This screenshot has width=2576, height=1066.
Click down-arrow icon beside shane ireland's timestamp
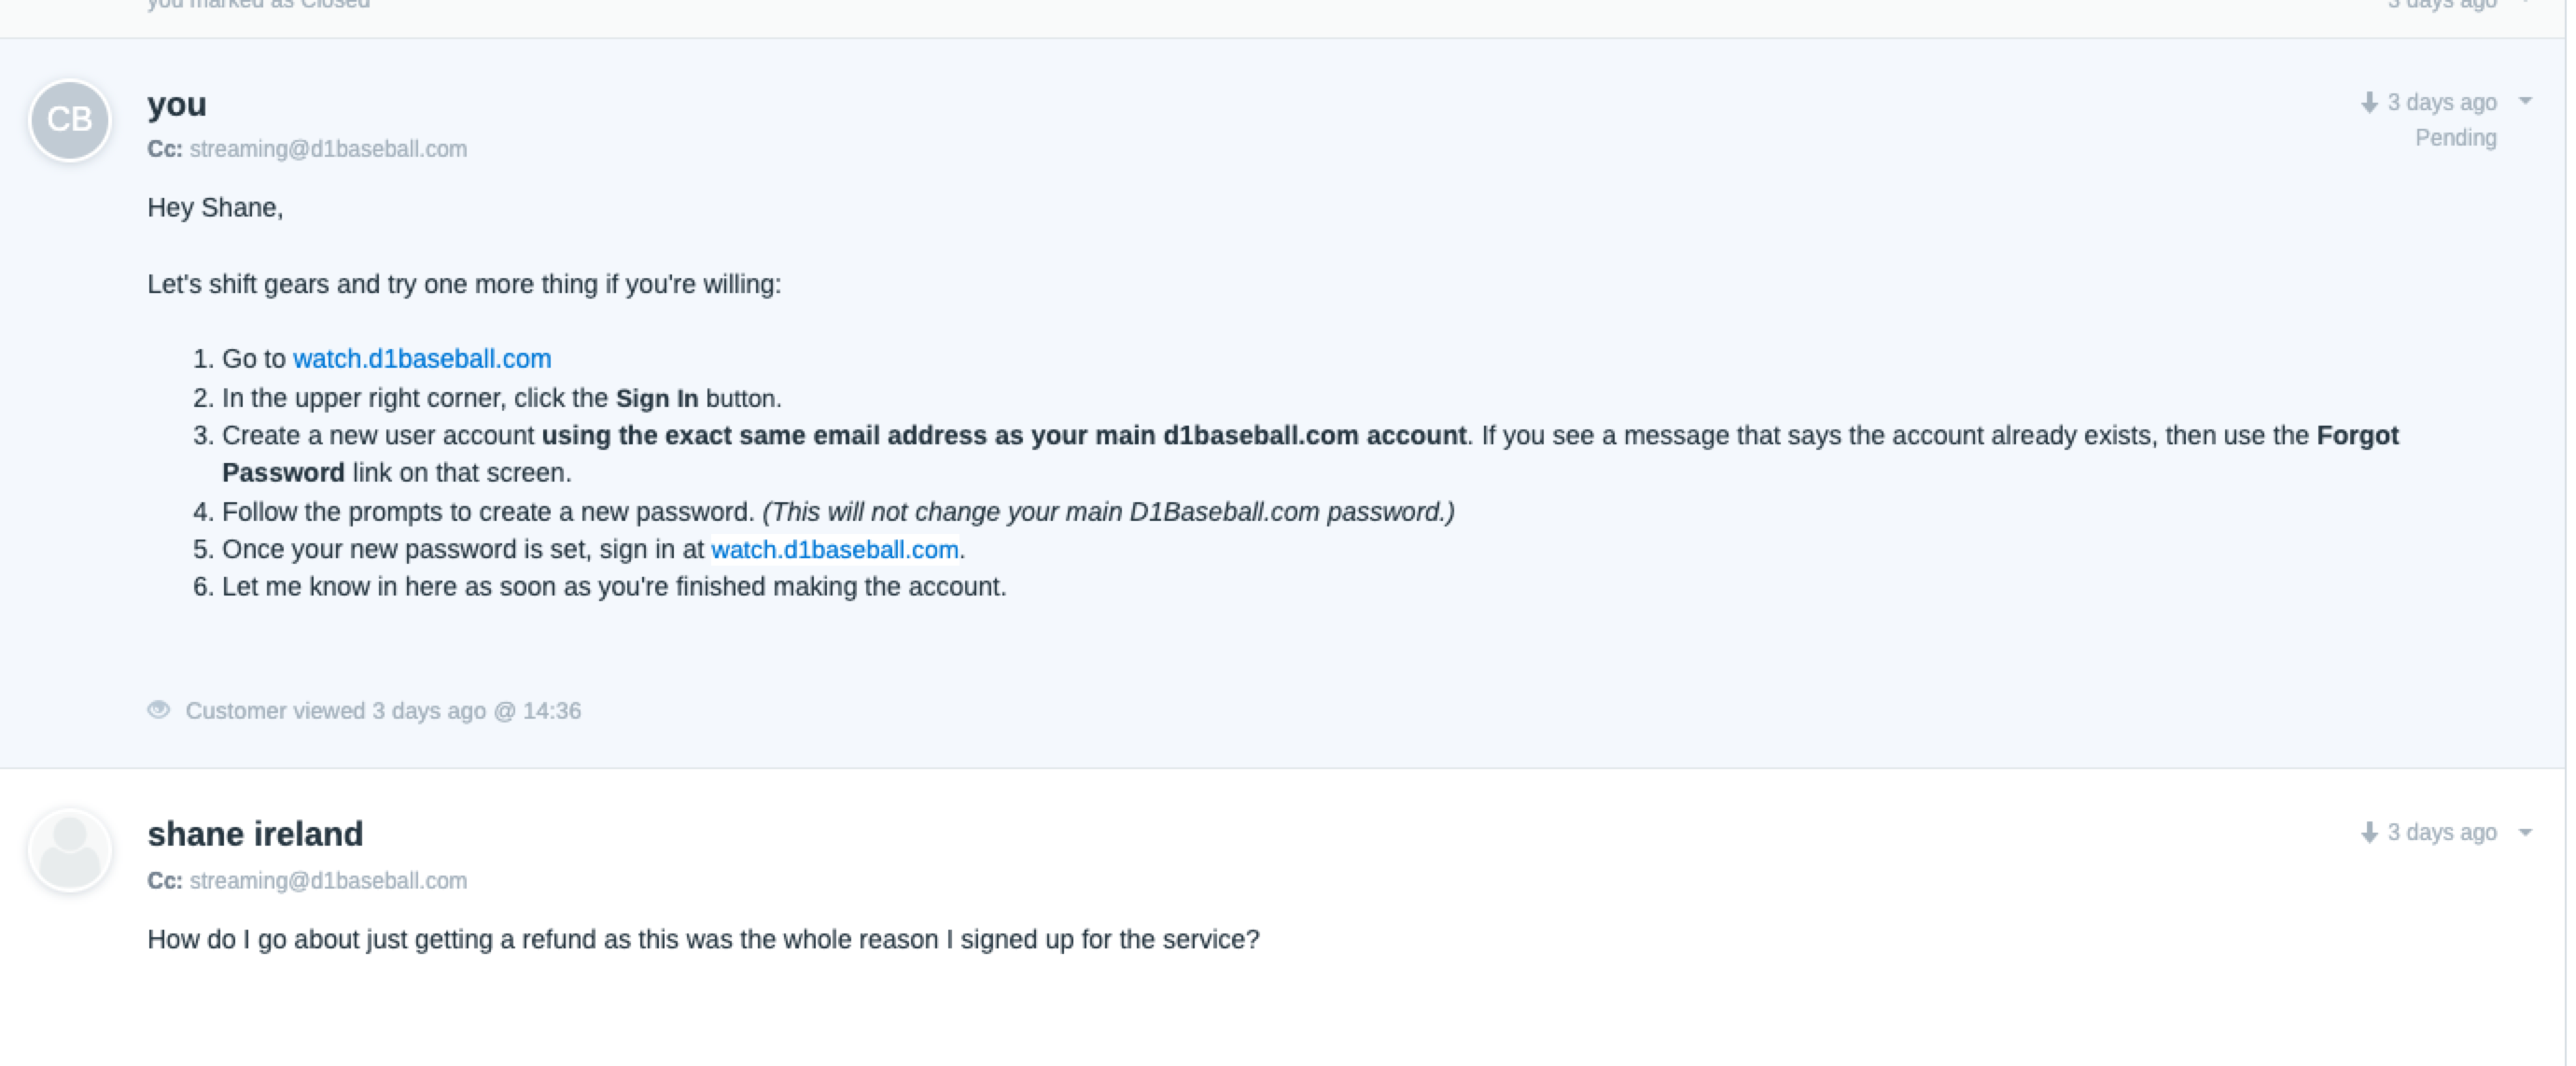2368,833
